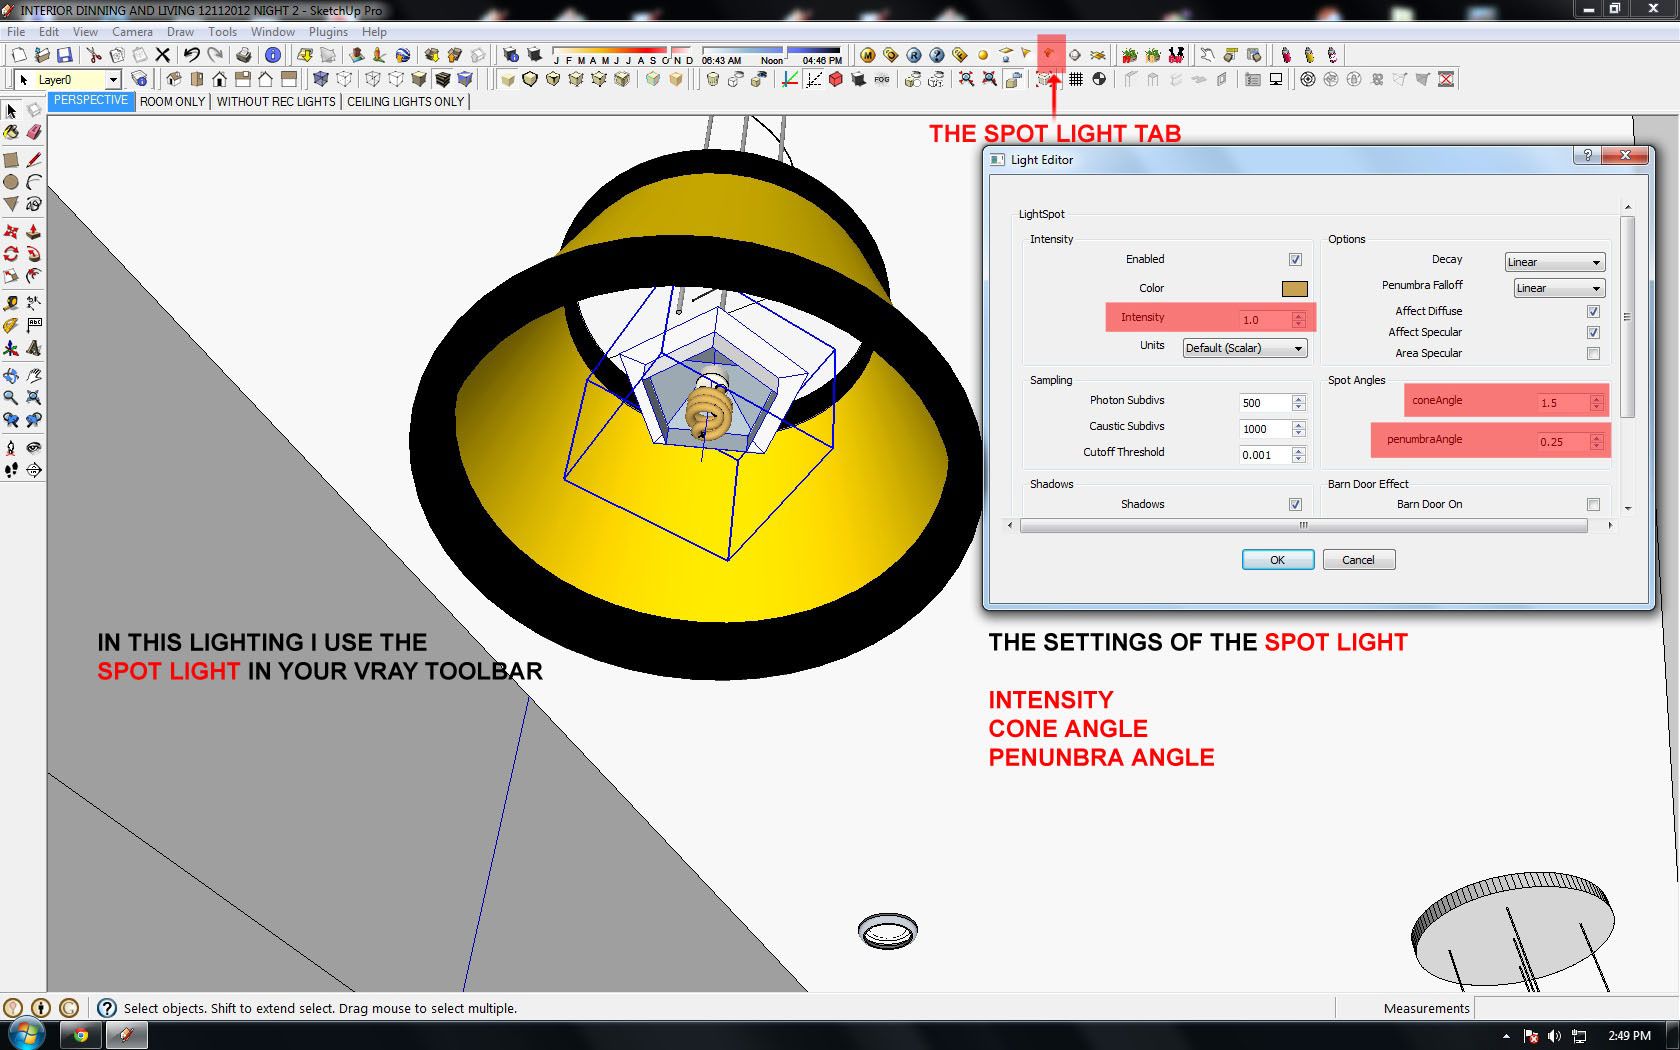Adjust Photon Subdivs stepper
This screenshot has width=1680, height=1050.
point(1298,403)
